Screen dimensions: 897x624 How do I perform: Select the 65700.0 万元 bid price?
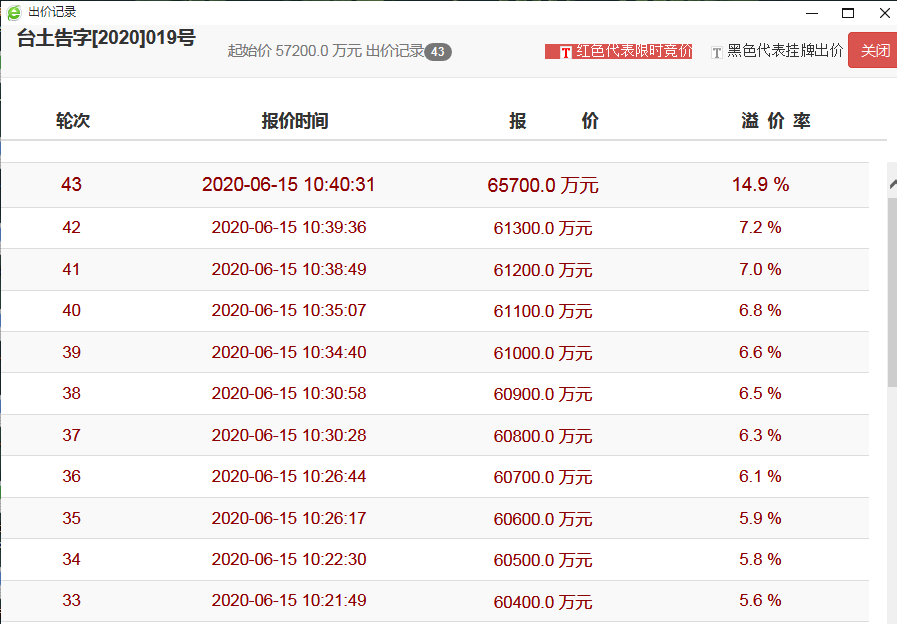tap(543, 185)
